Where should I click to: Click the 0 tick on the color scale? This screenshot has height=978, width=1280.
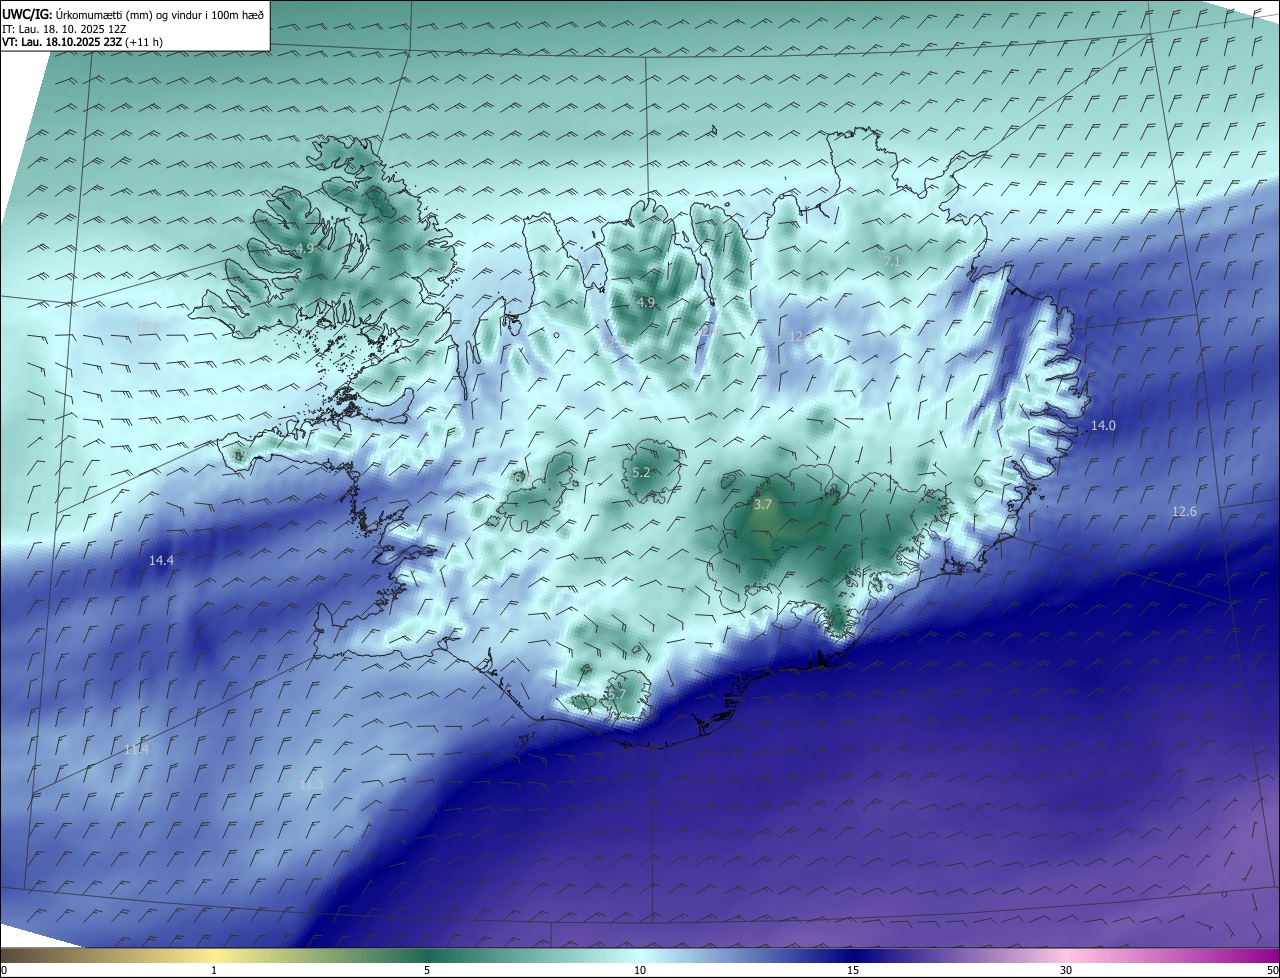tap(4, 970)
